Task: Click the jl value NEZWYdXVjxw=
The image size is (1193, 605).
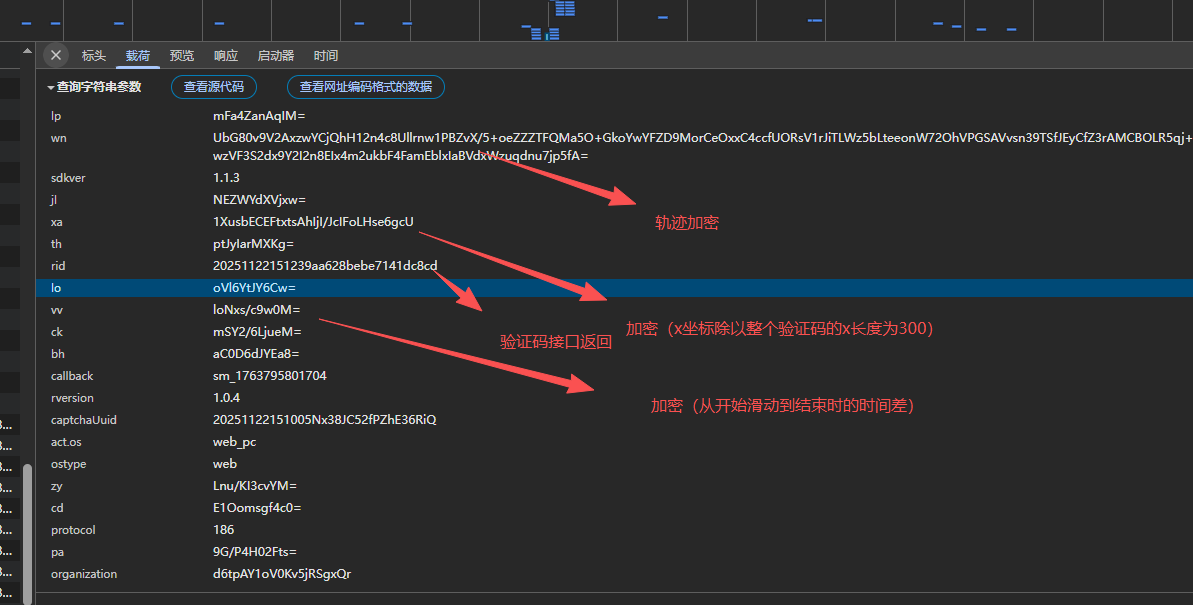Action: pos(259,199)
